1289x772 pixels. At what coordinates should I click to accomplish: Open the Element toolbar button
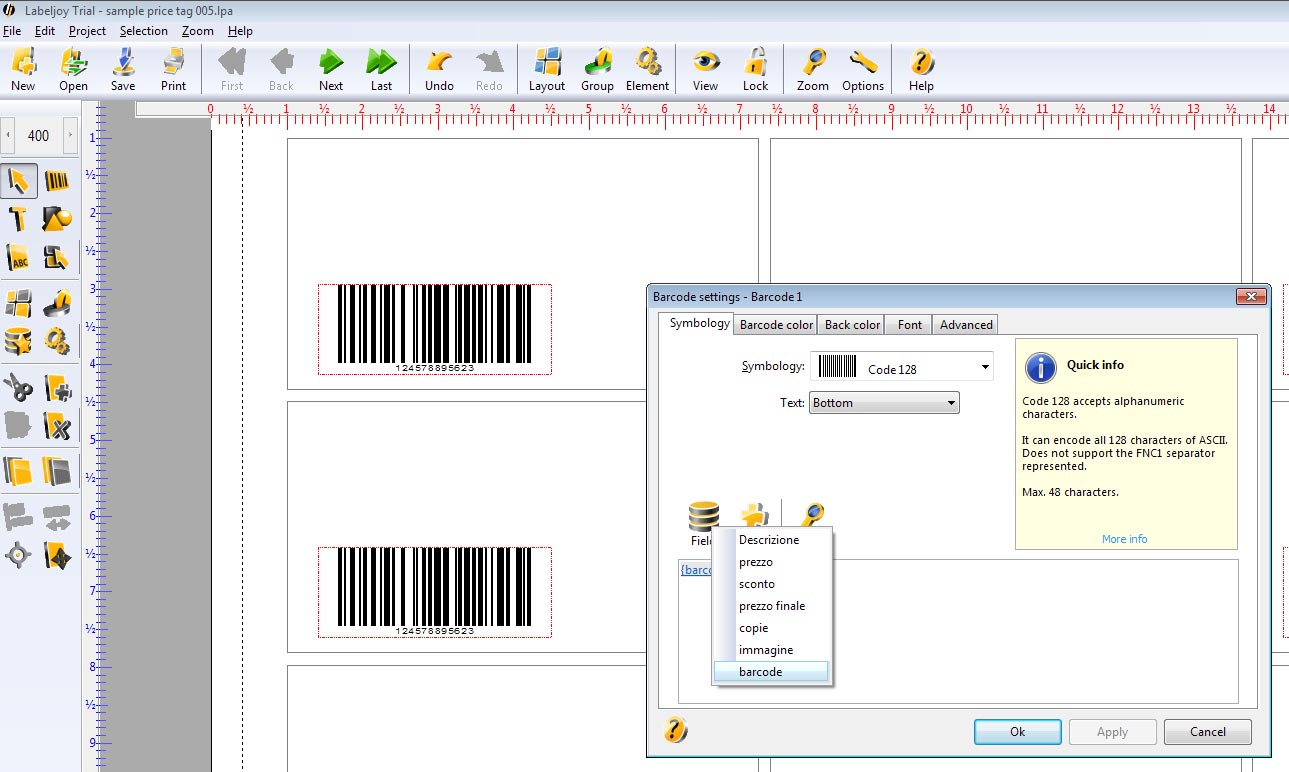click(647, 70)
